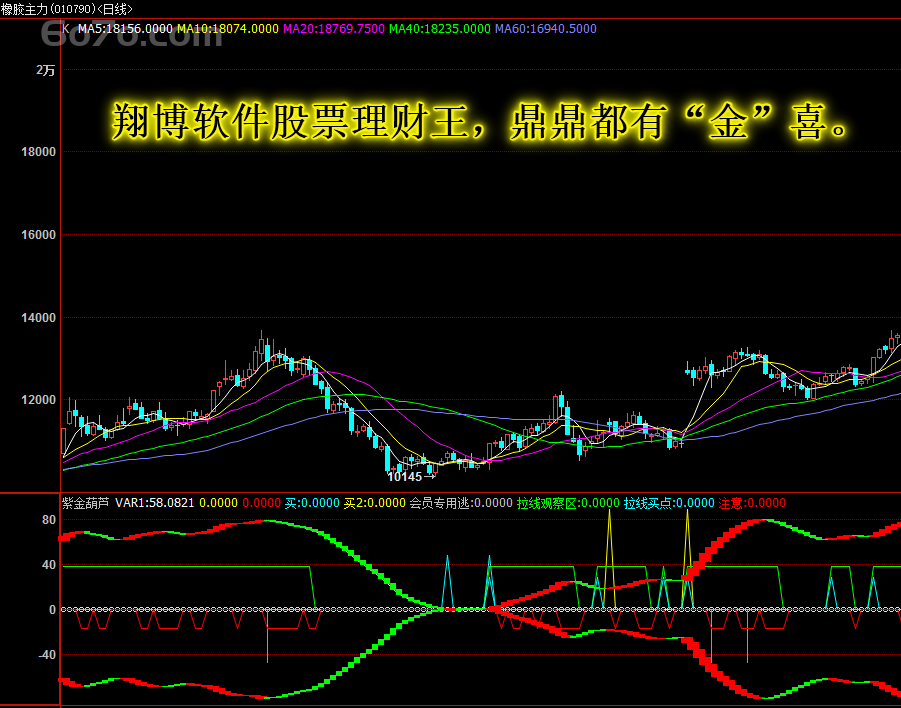Click the 18000 price axis label

[x=38, y=152]
